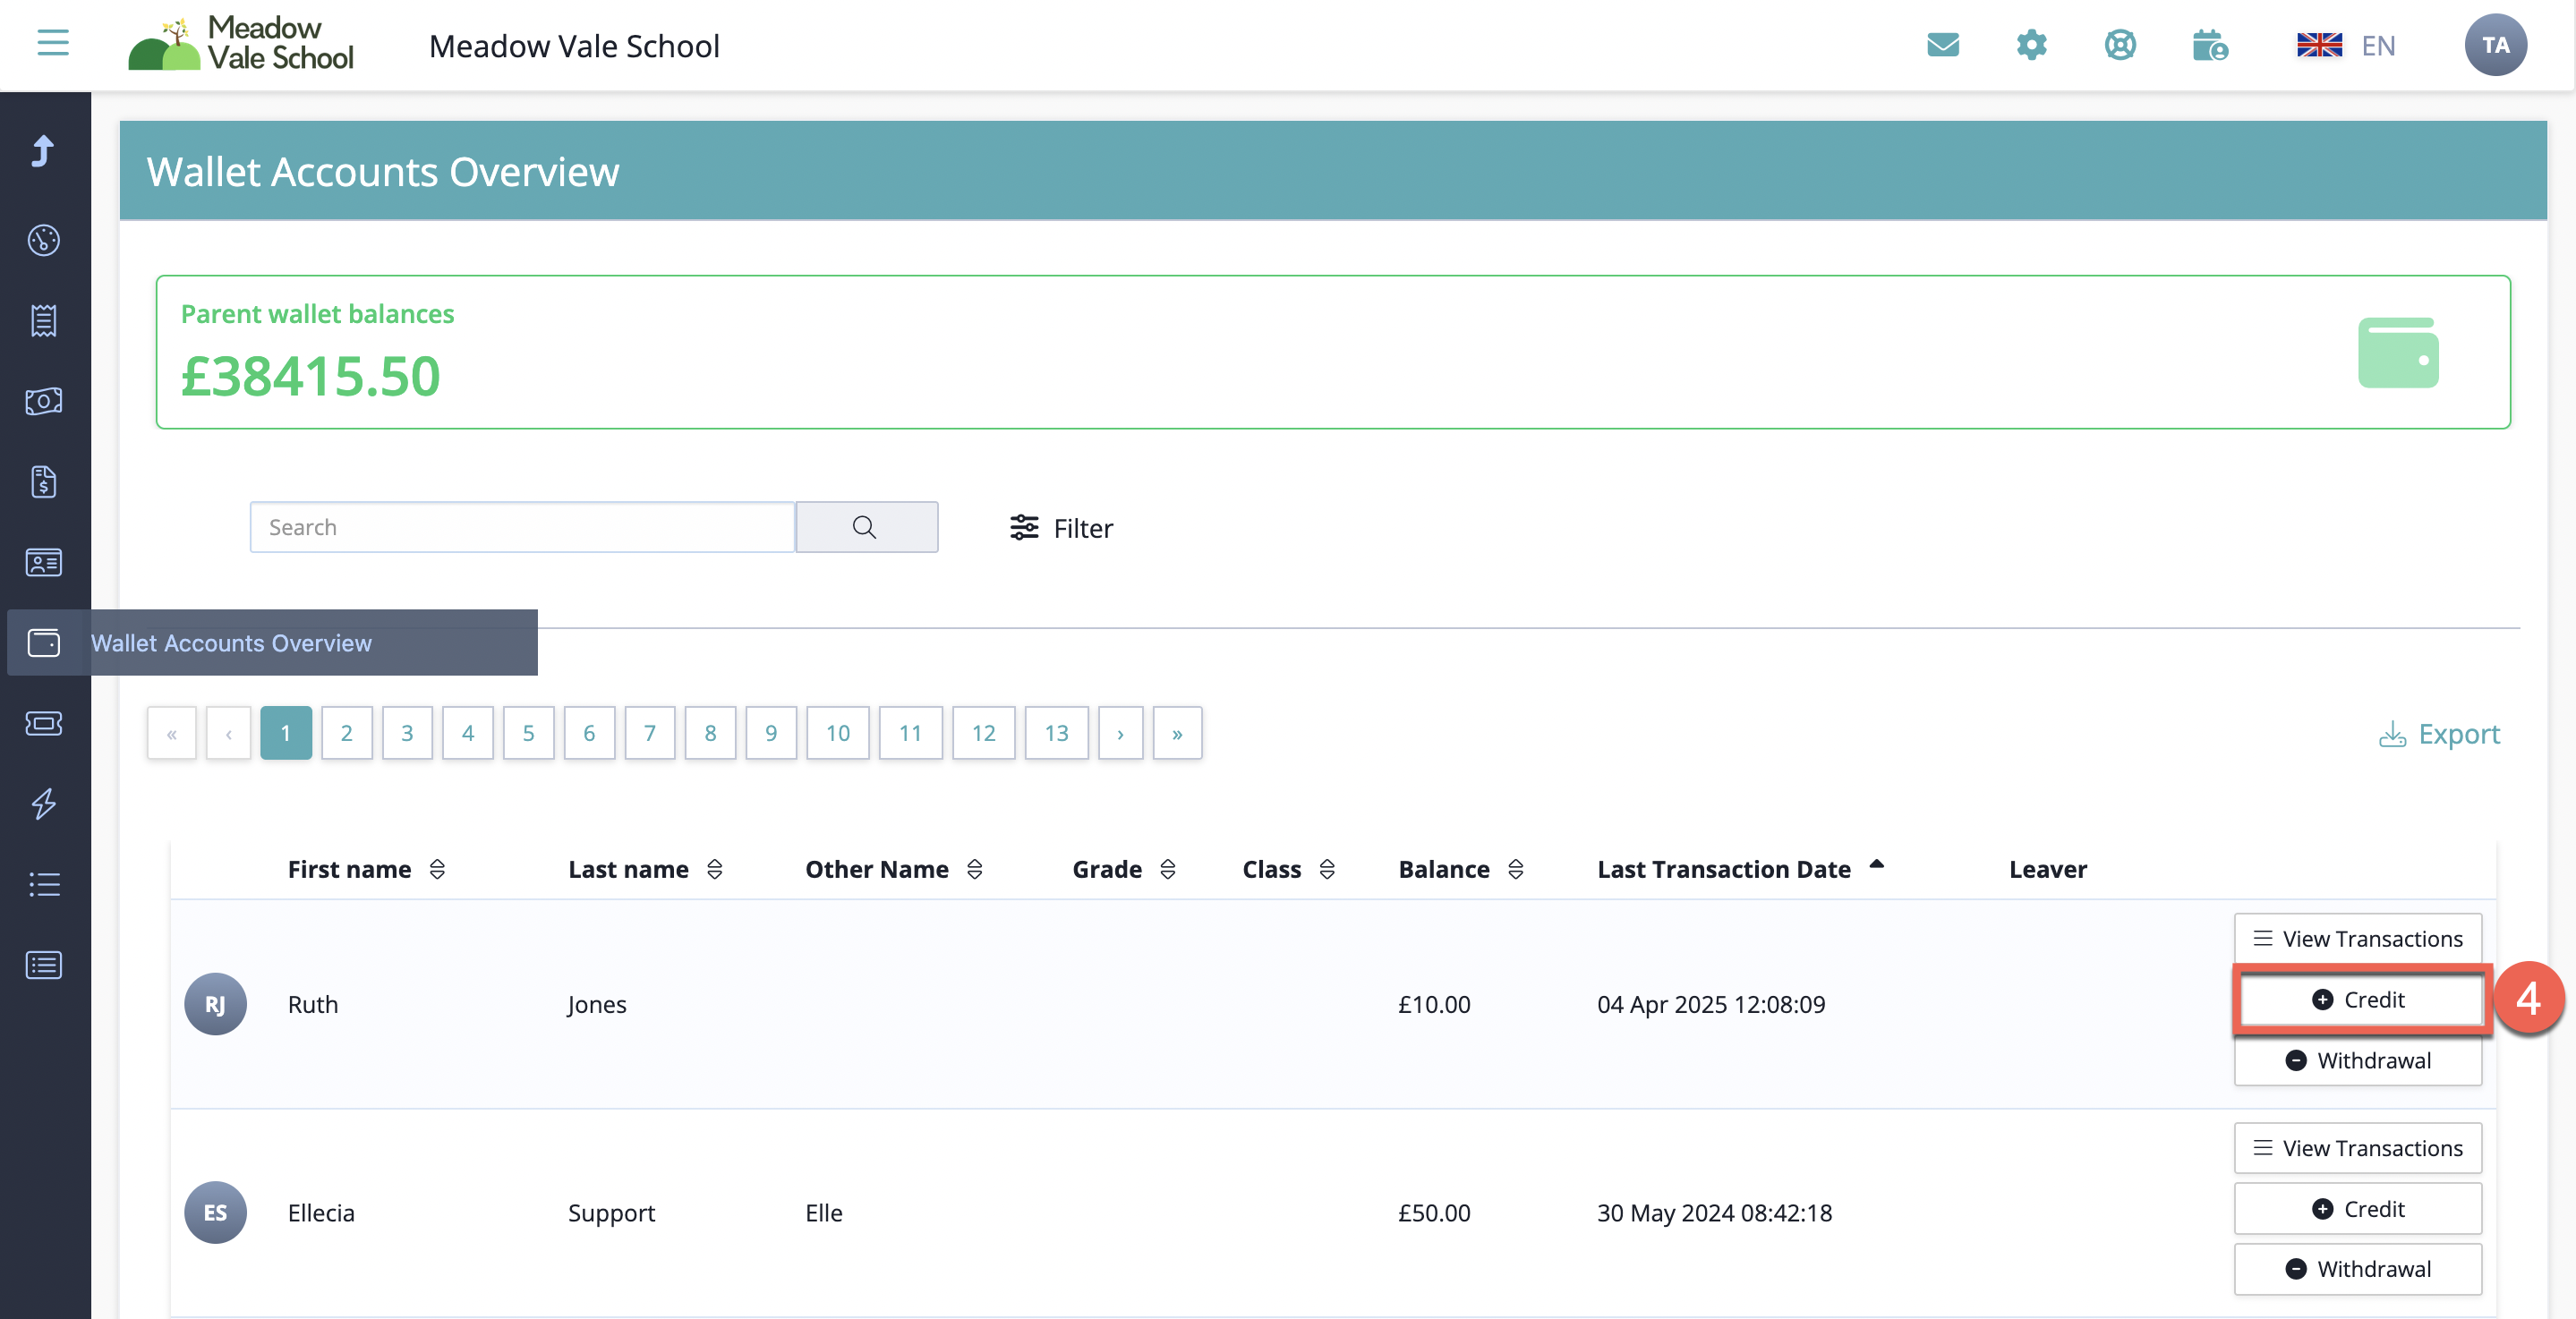Go to next page of results
Screen dimensions: 2576x1319
[x=1121, y=733]
